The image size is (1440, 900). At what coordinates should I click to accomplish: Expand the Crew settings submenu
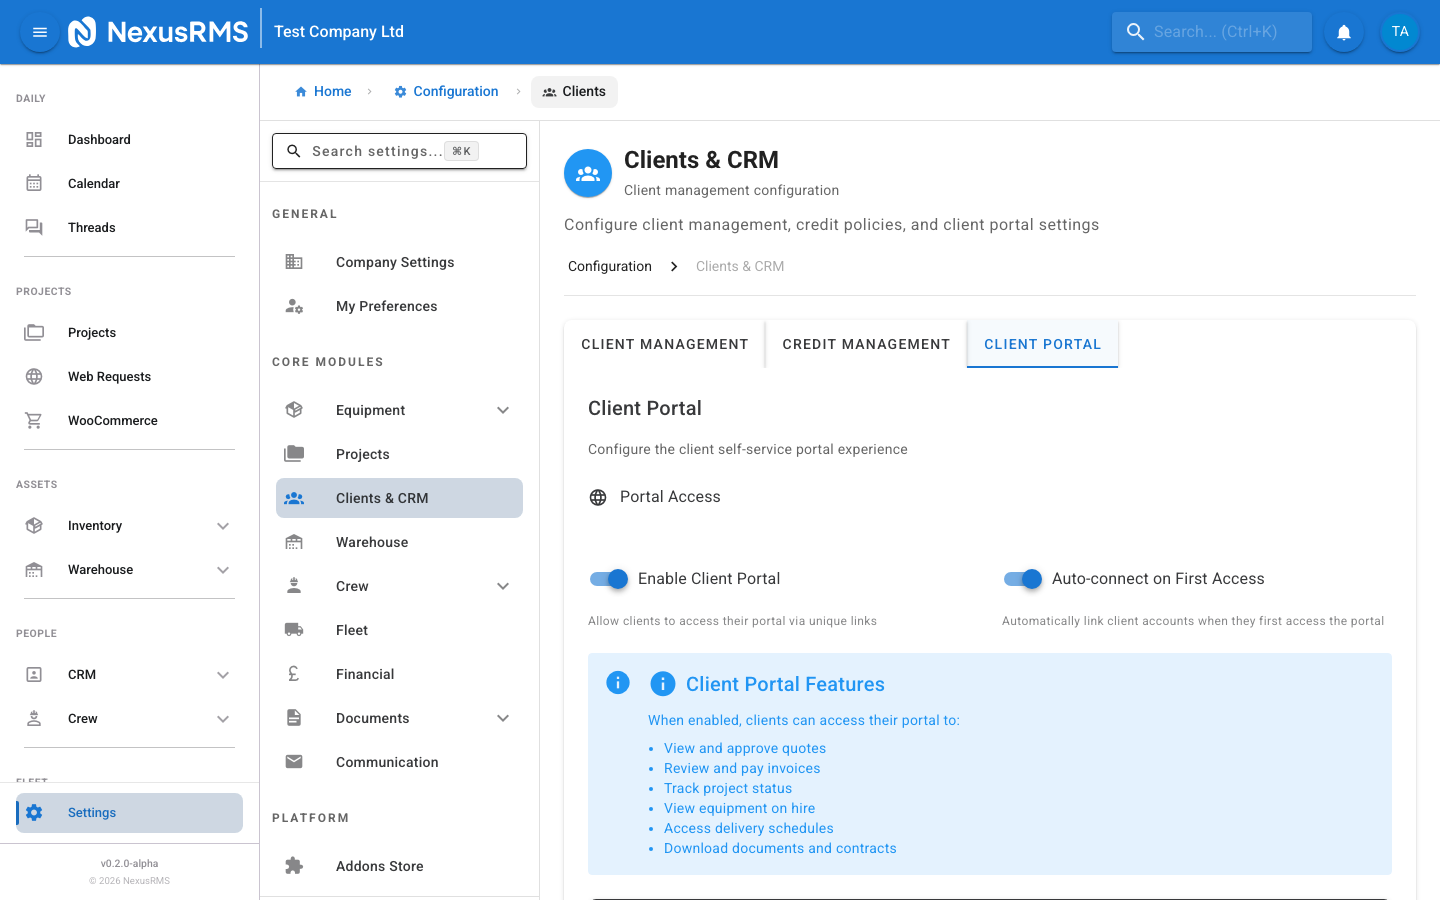click(x=503, y=586)
